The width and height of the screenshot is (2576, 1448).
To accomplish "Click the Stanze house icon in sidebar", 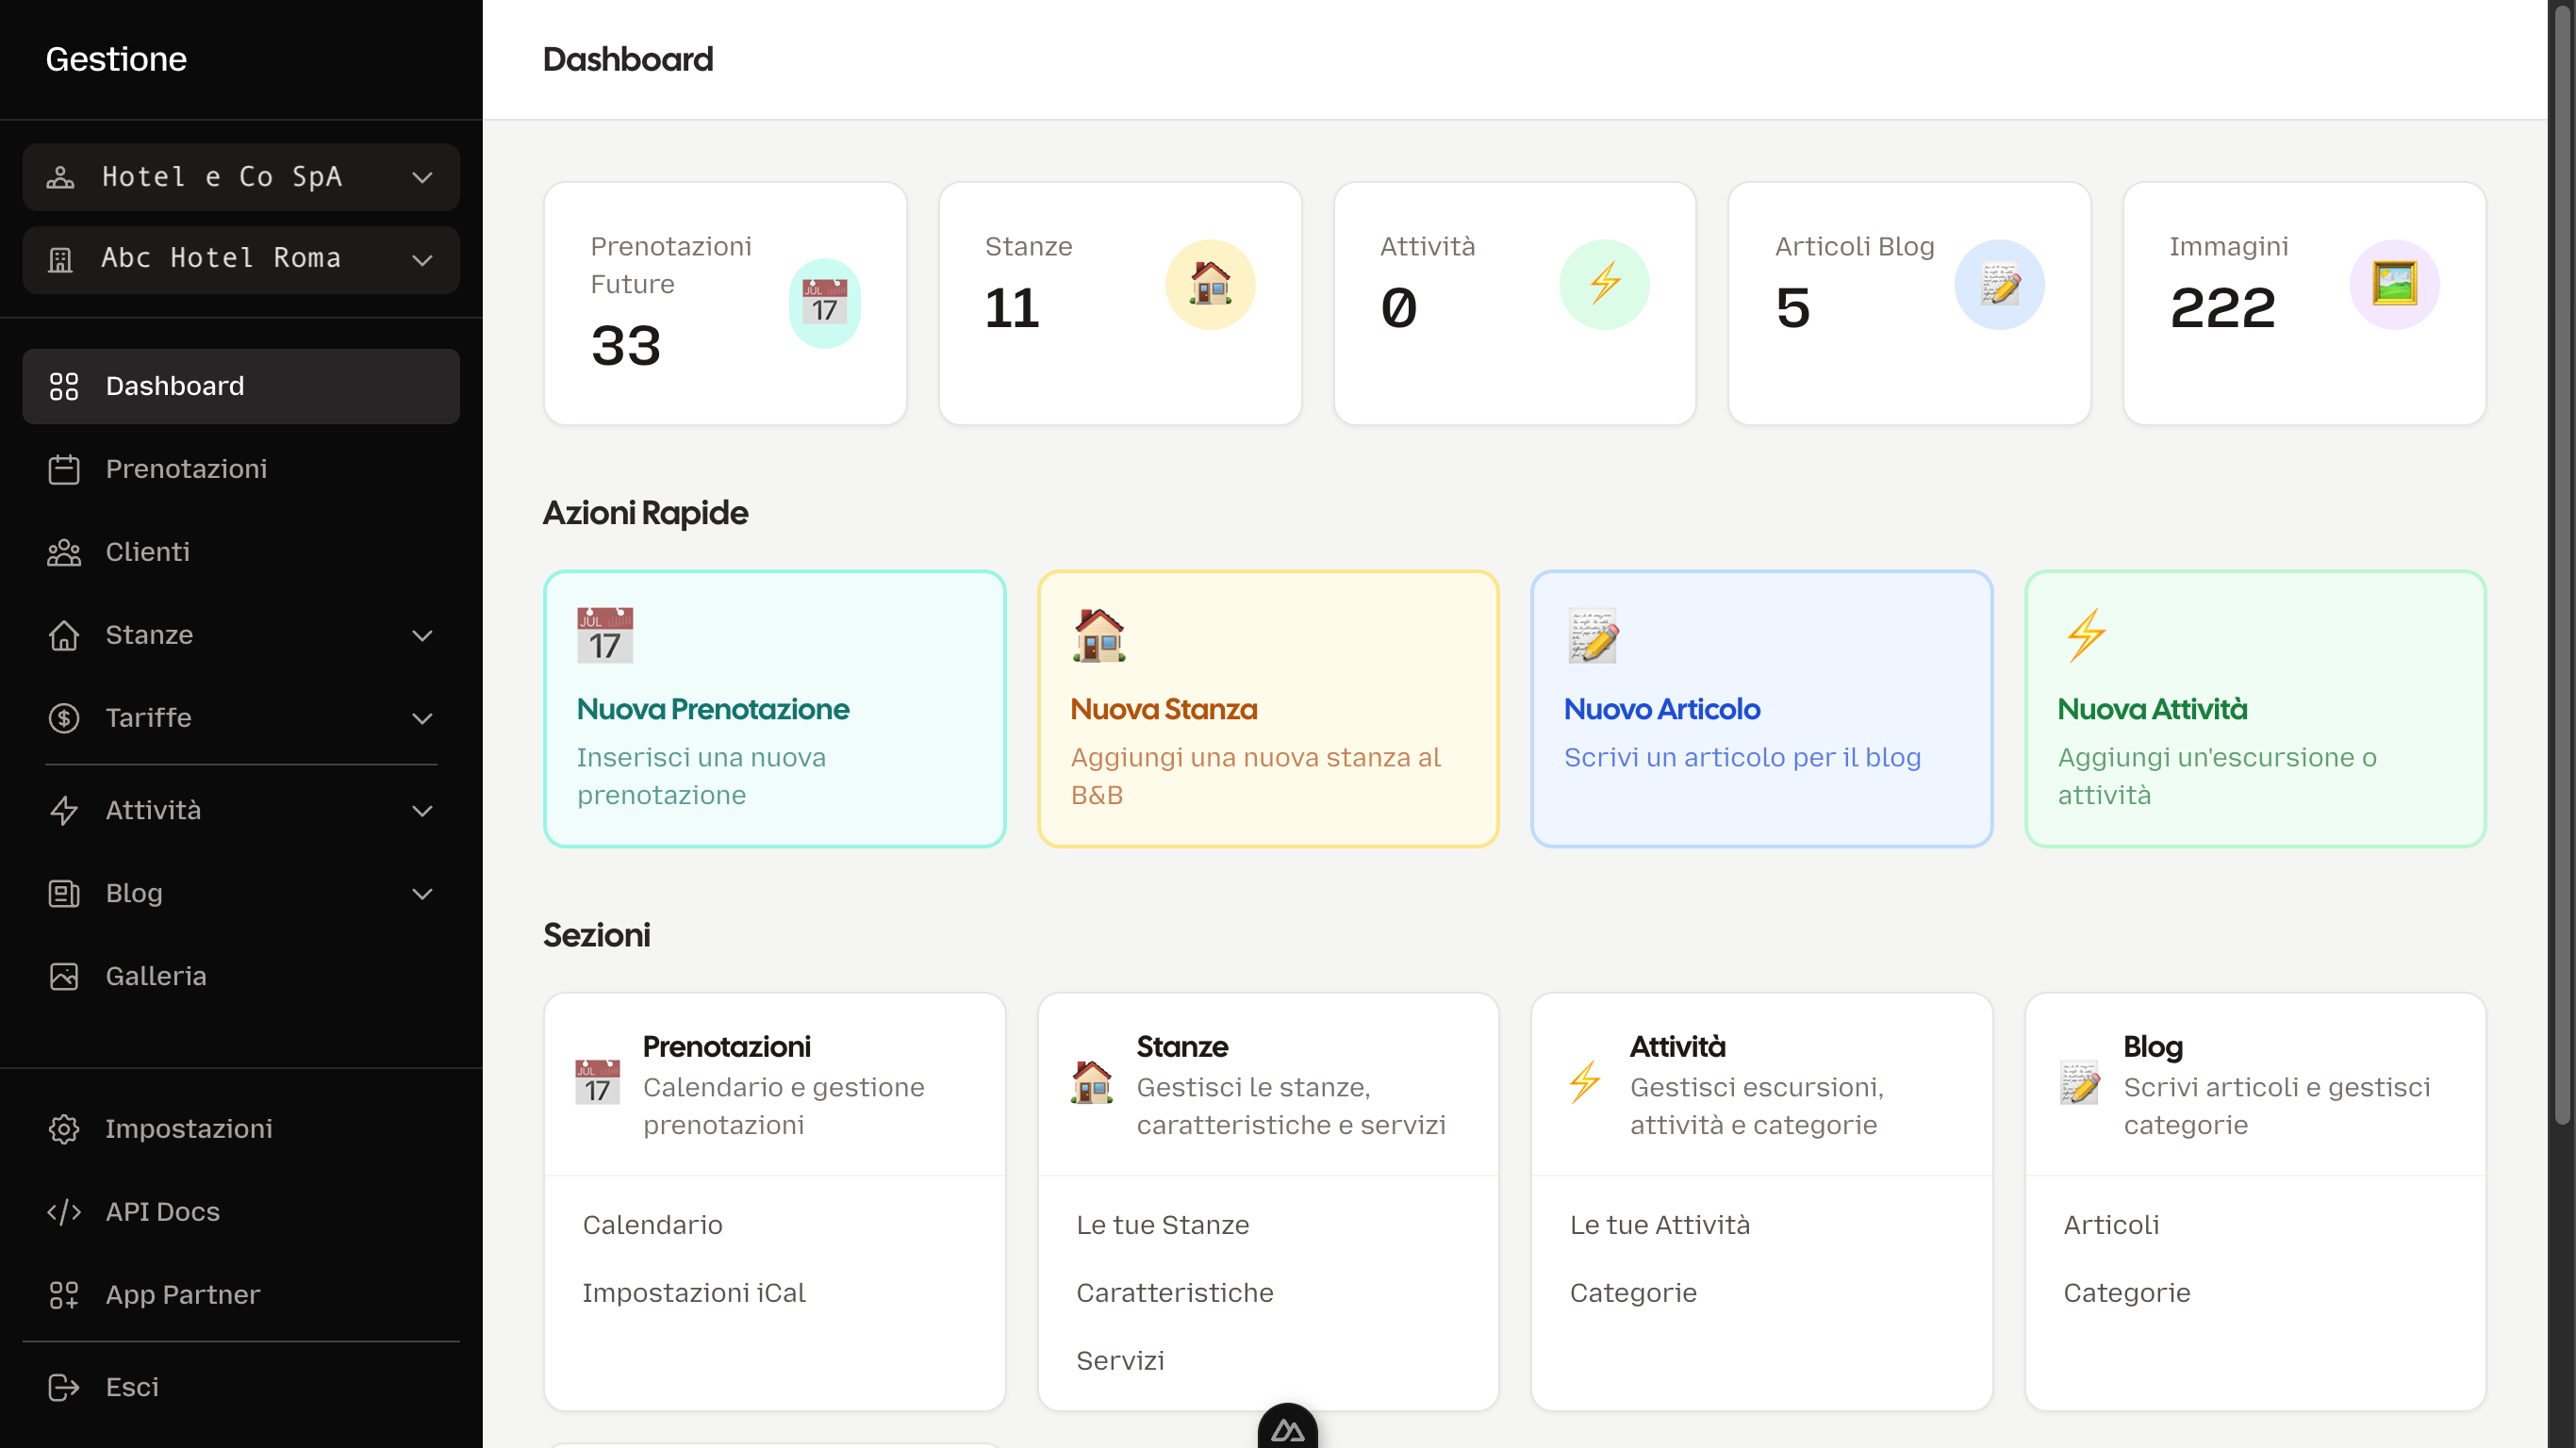I will click(x=64, y=635).
